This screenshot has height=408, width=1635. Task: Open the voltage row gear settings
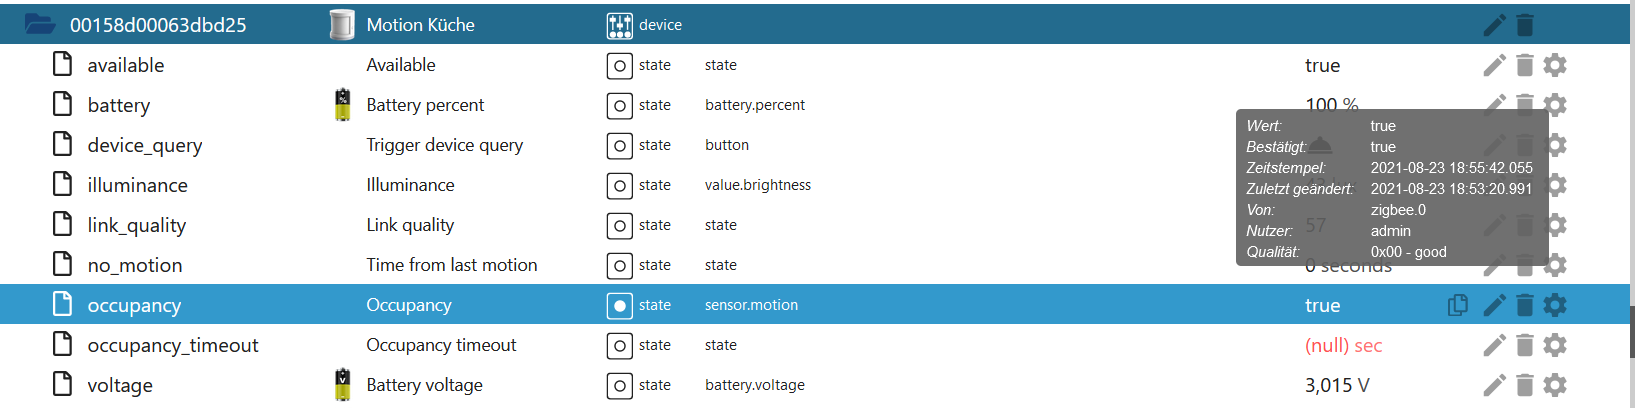tap(1555, 385)
